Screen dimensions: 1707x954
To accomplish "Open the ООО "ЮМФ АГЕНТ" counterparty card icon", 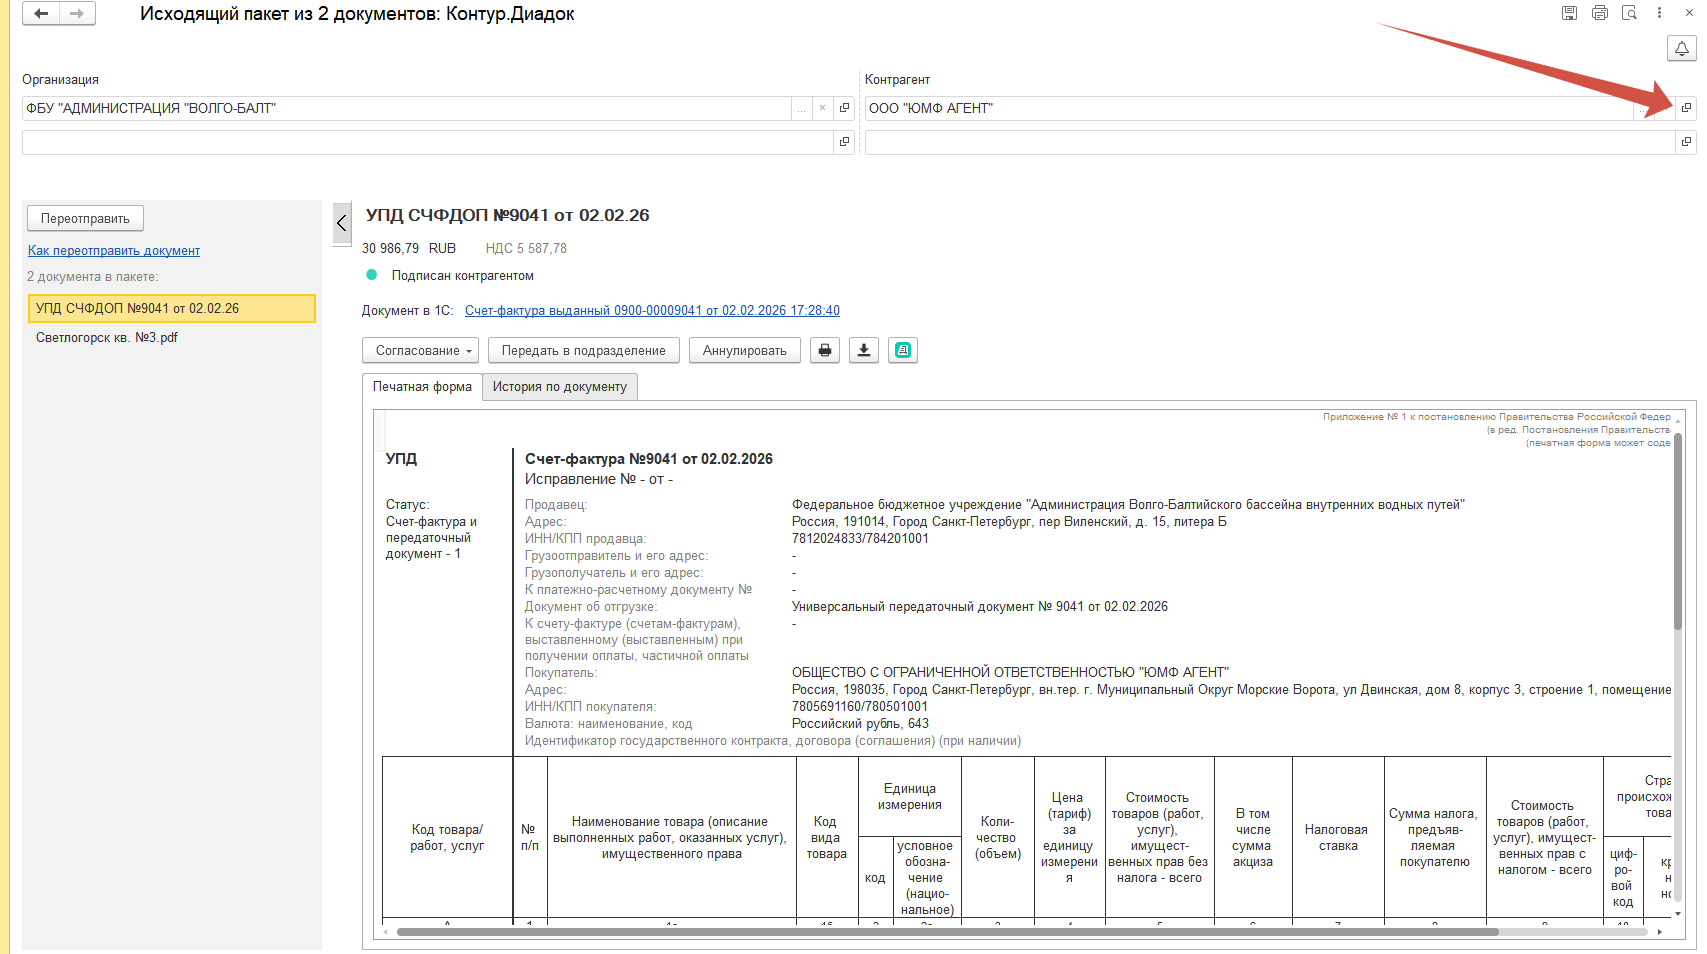I will point(1686,108).
